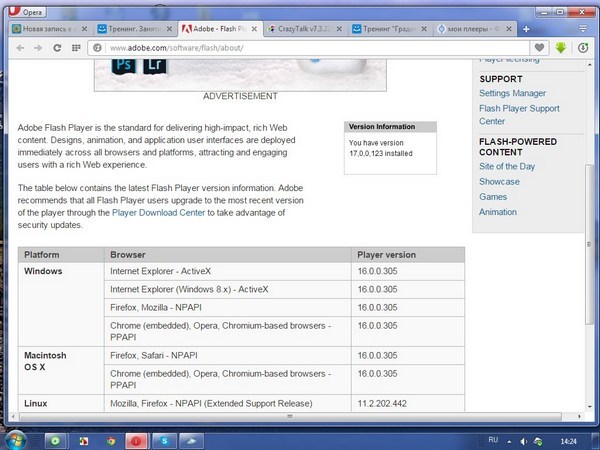Click 'Mozilla, Firefox - NPAPI (Extended Support Release)' cell

pyautogui.click(x=227, y=404)
